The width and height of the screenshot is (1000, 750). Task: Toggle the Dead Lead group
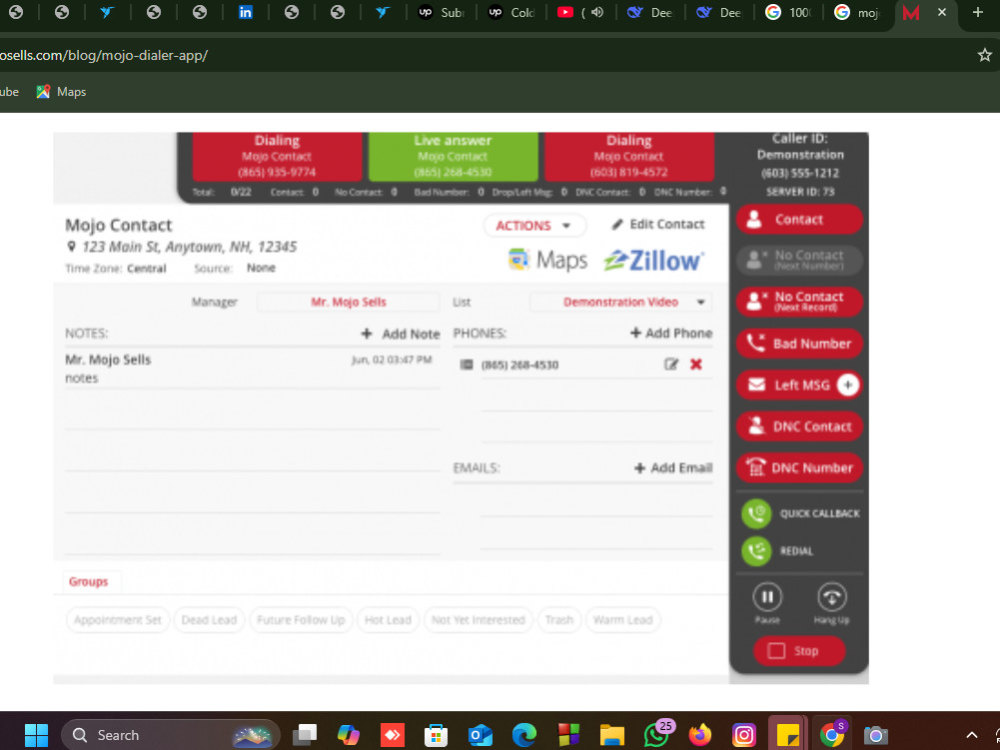coord(209,620)
